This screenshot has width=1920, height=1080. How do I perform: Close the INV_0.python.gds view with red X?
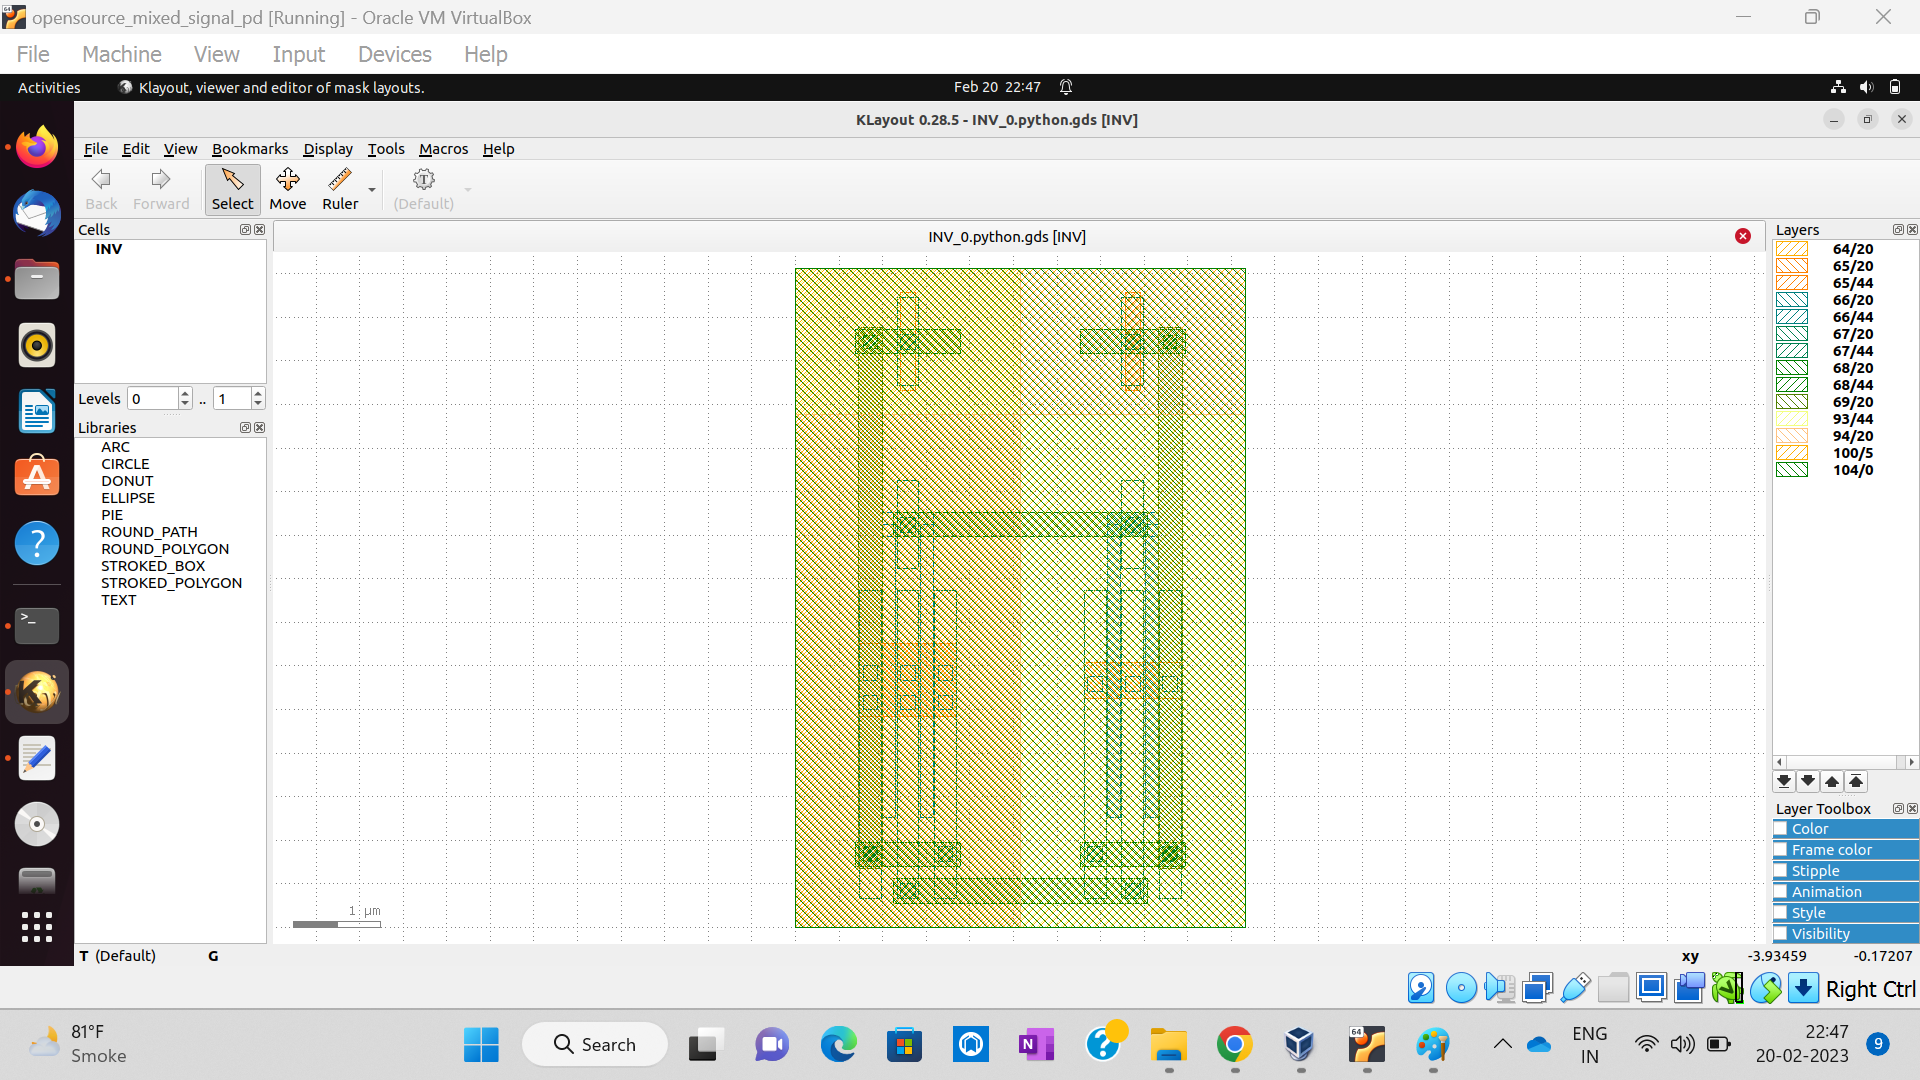coord(1743,236)
